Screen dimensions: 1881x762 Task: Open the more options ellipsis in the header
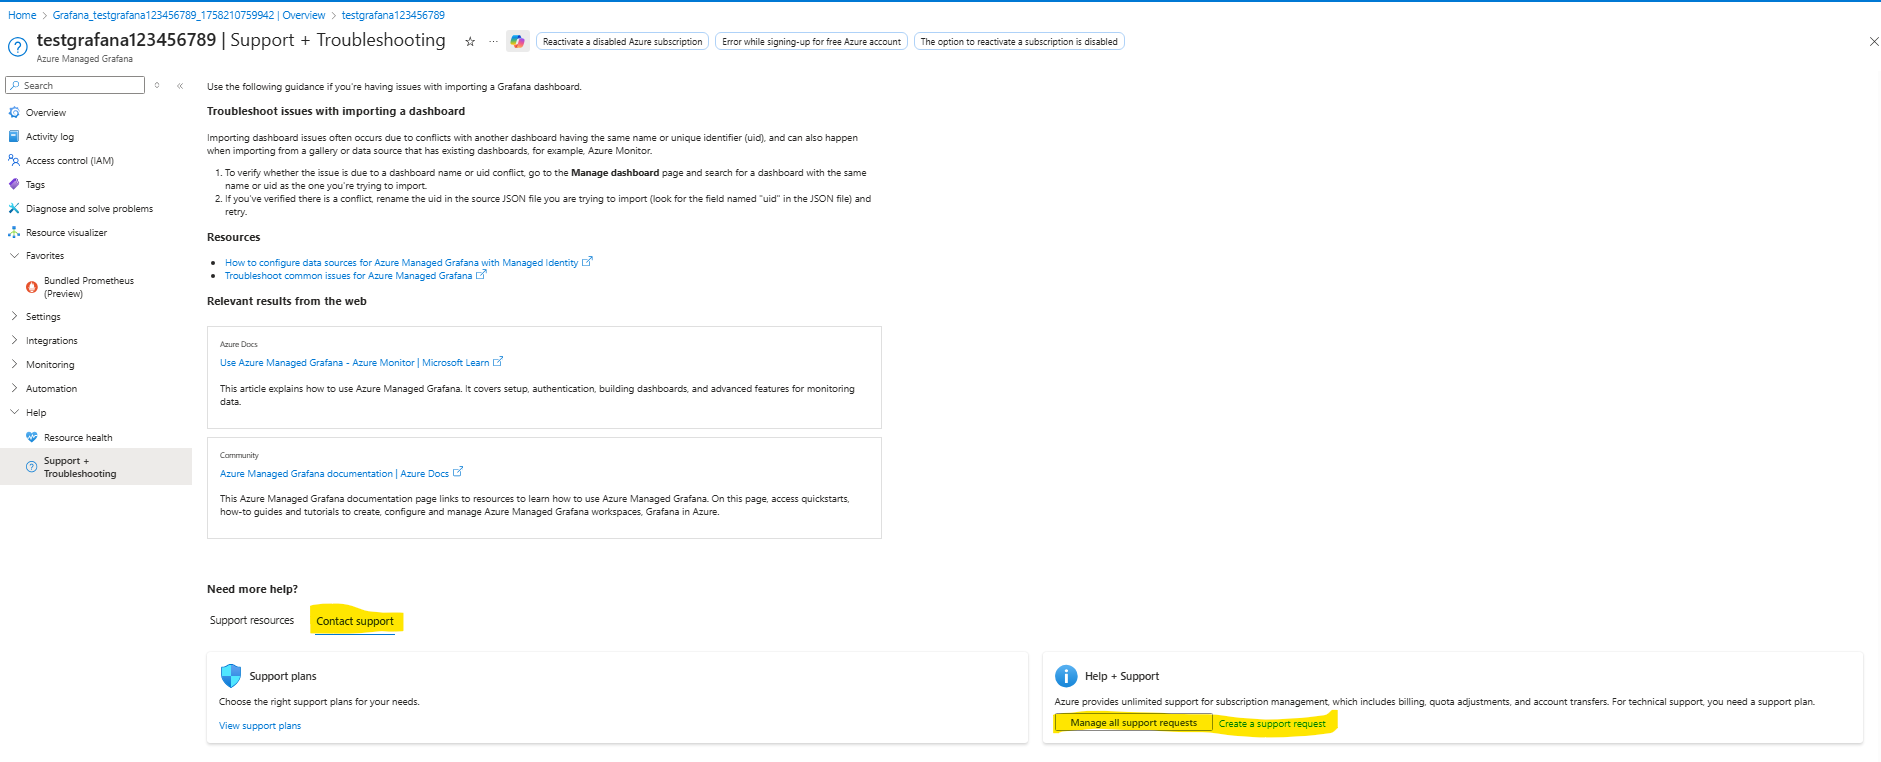493,42
